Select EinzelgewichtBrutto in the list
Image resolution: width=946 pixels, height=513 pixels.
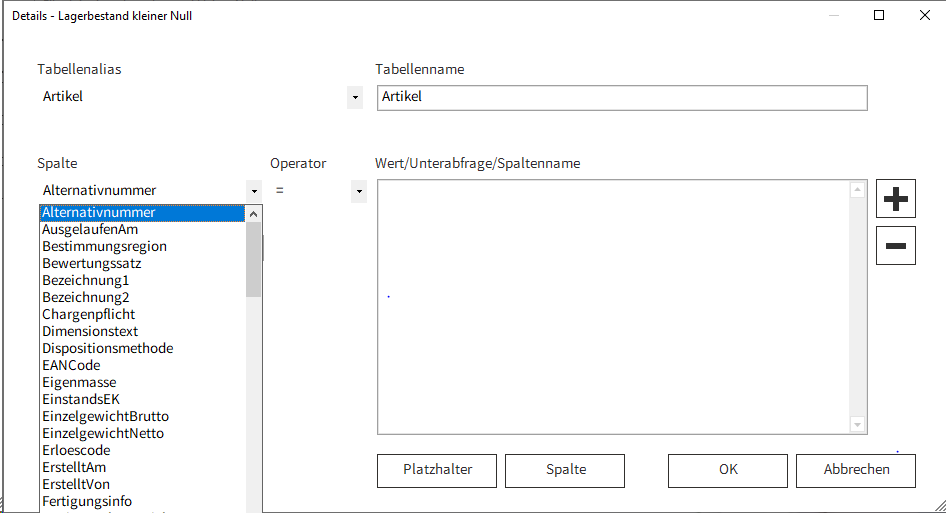coord(142,416)
